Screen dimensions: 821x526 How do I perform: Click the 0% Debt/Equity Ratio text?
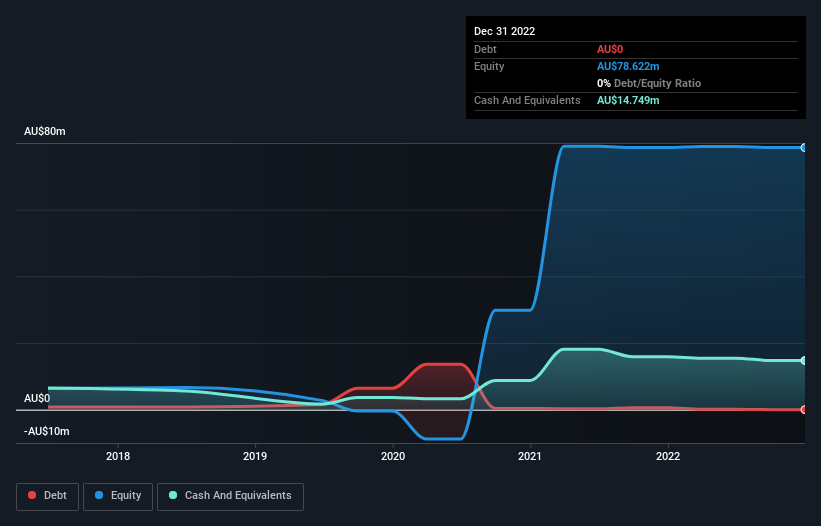[649, 83]
